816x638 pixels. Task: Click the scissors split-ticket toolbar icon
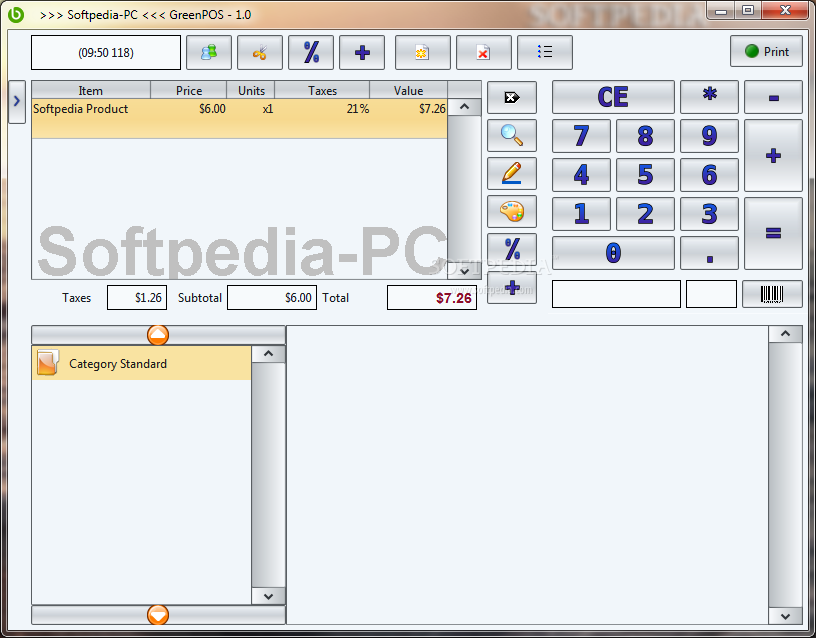coord(260,52)
